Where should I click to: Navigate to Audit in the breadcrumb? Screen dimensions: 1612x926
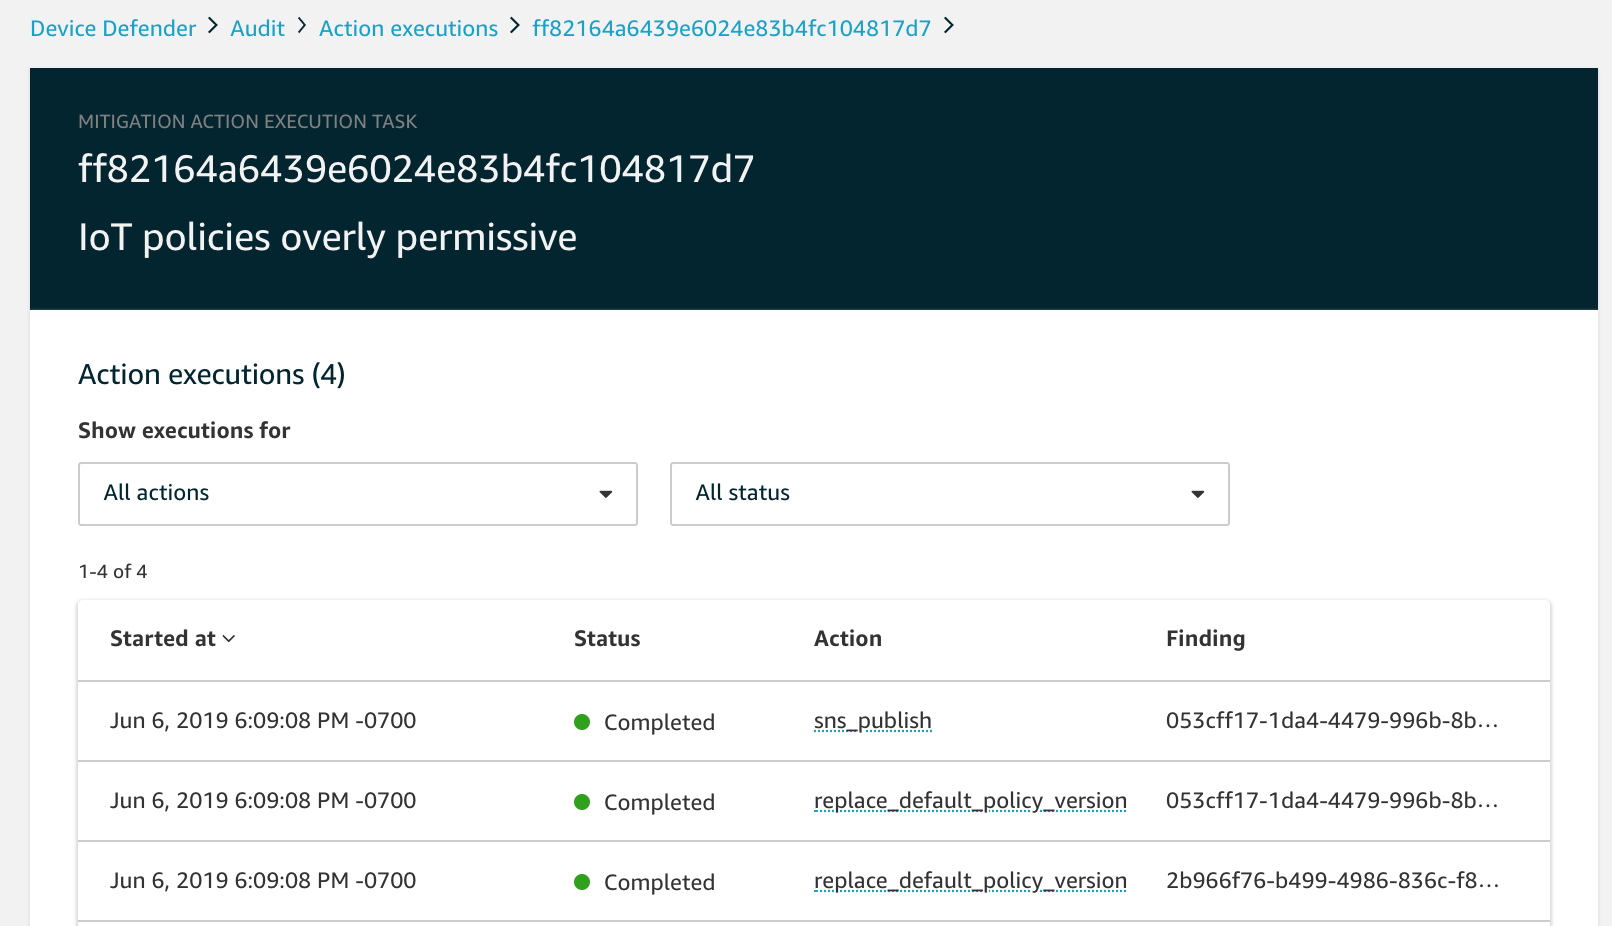(x=257, y=28)
